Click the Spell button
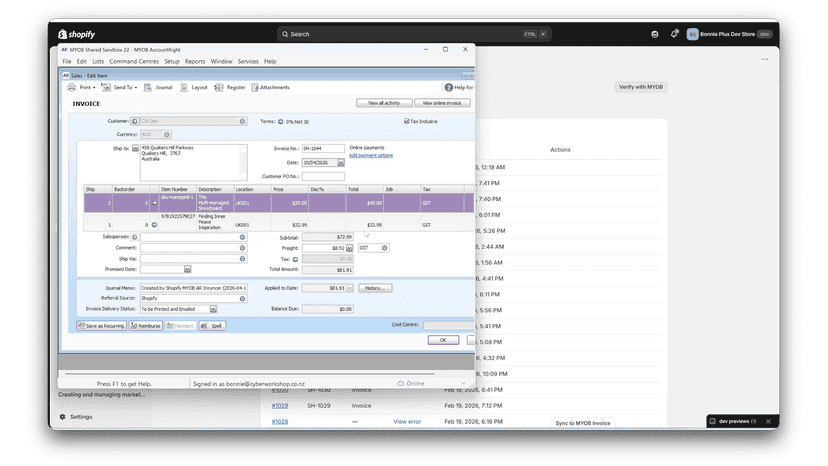Screen dimensions: 828x466 coord(212,326)
